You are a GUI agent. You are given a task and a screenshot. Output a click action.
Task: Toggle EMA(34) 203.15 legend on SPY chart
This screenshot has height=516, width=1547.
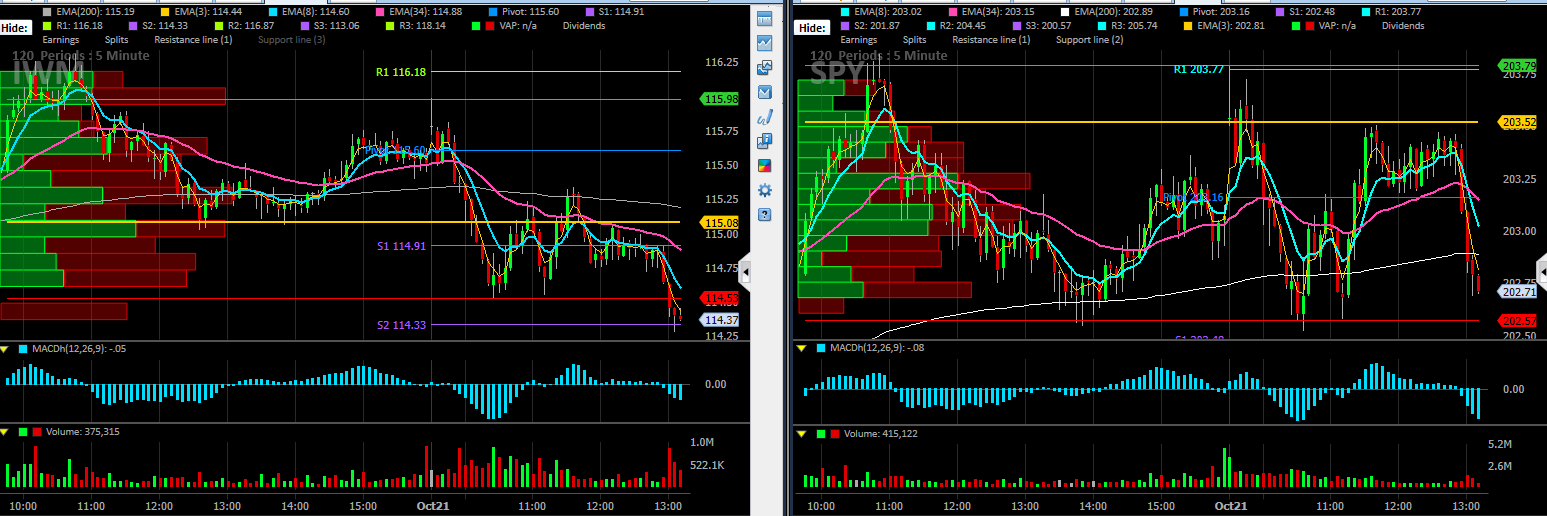tap(990, 11)
